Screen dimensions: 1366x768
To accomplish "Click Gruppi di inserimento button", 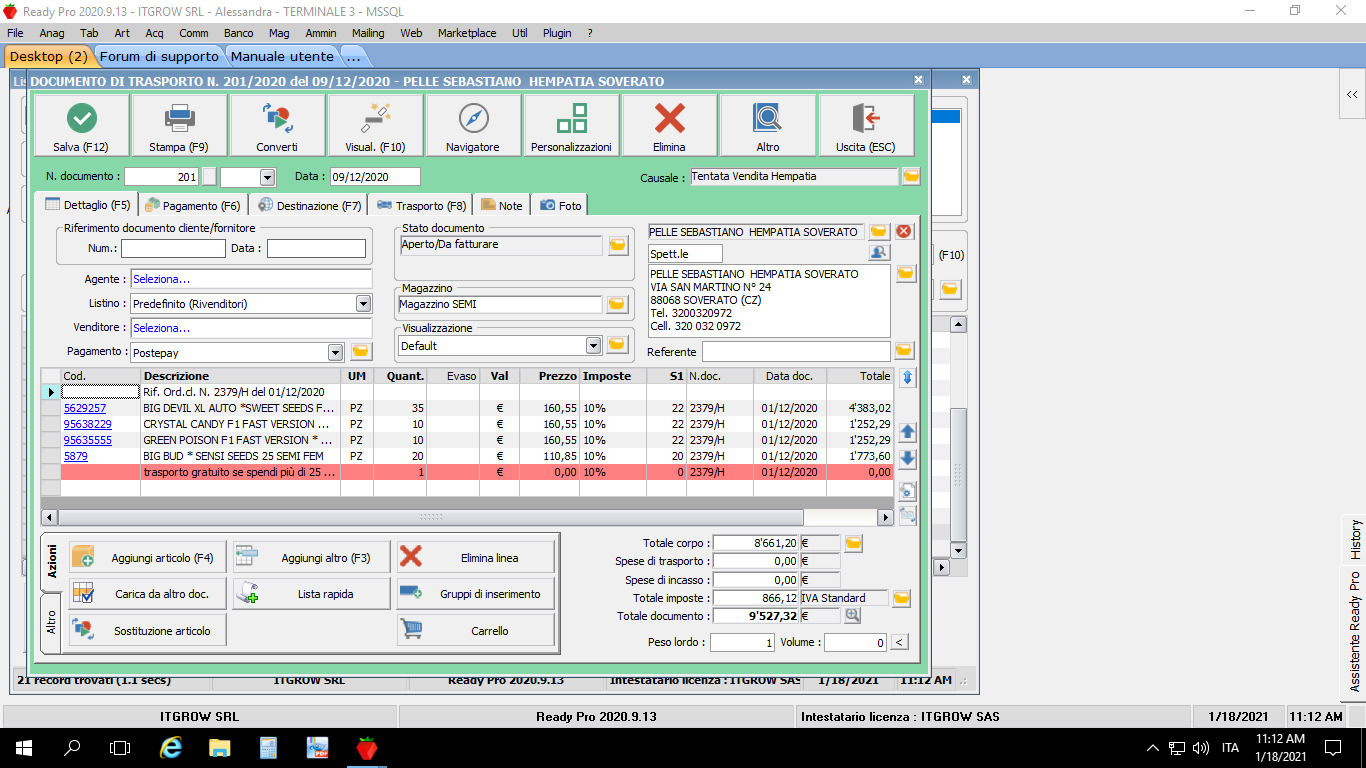I will pos(476,594).
